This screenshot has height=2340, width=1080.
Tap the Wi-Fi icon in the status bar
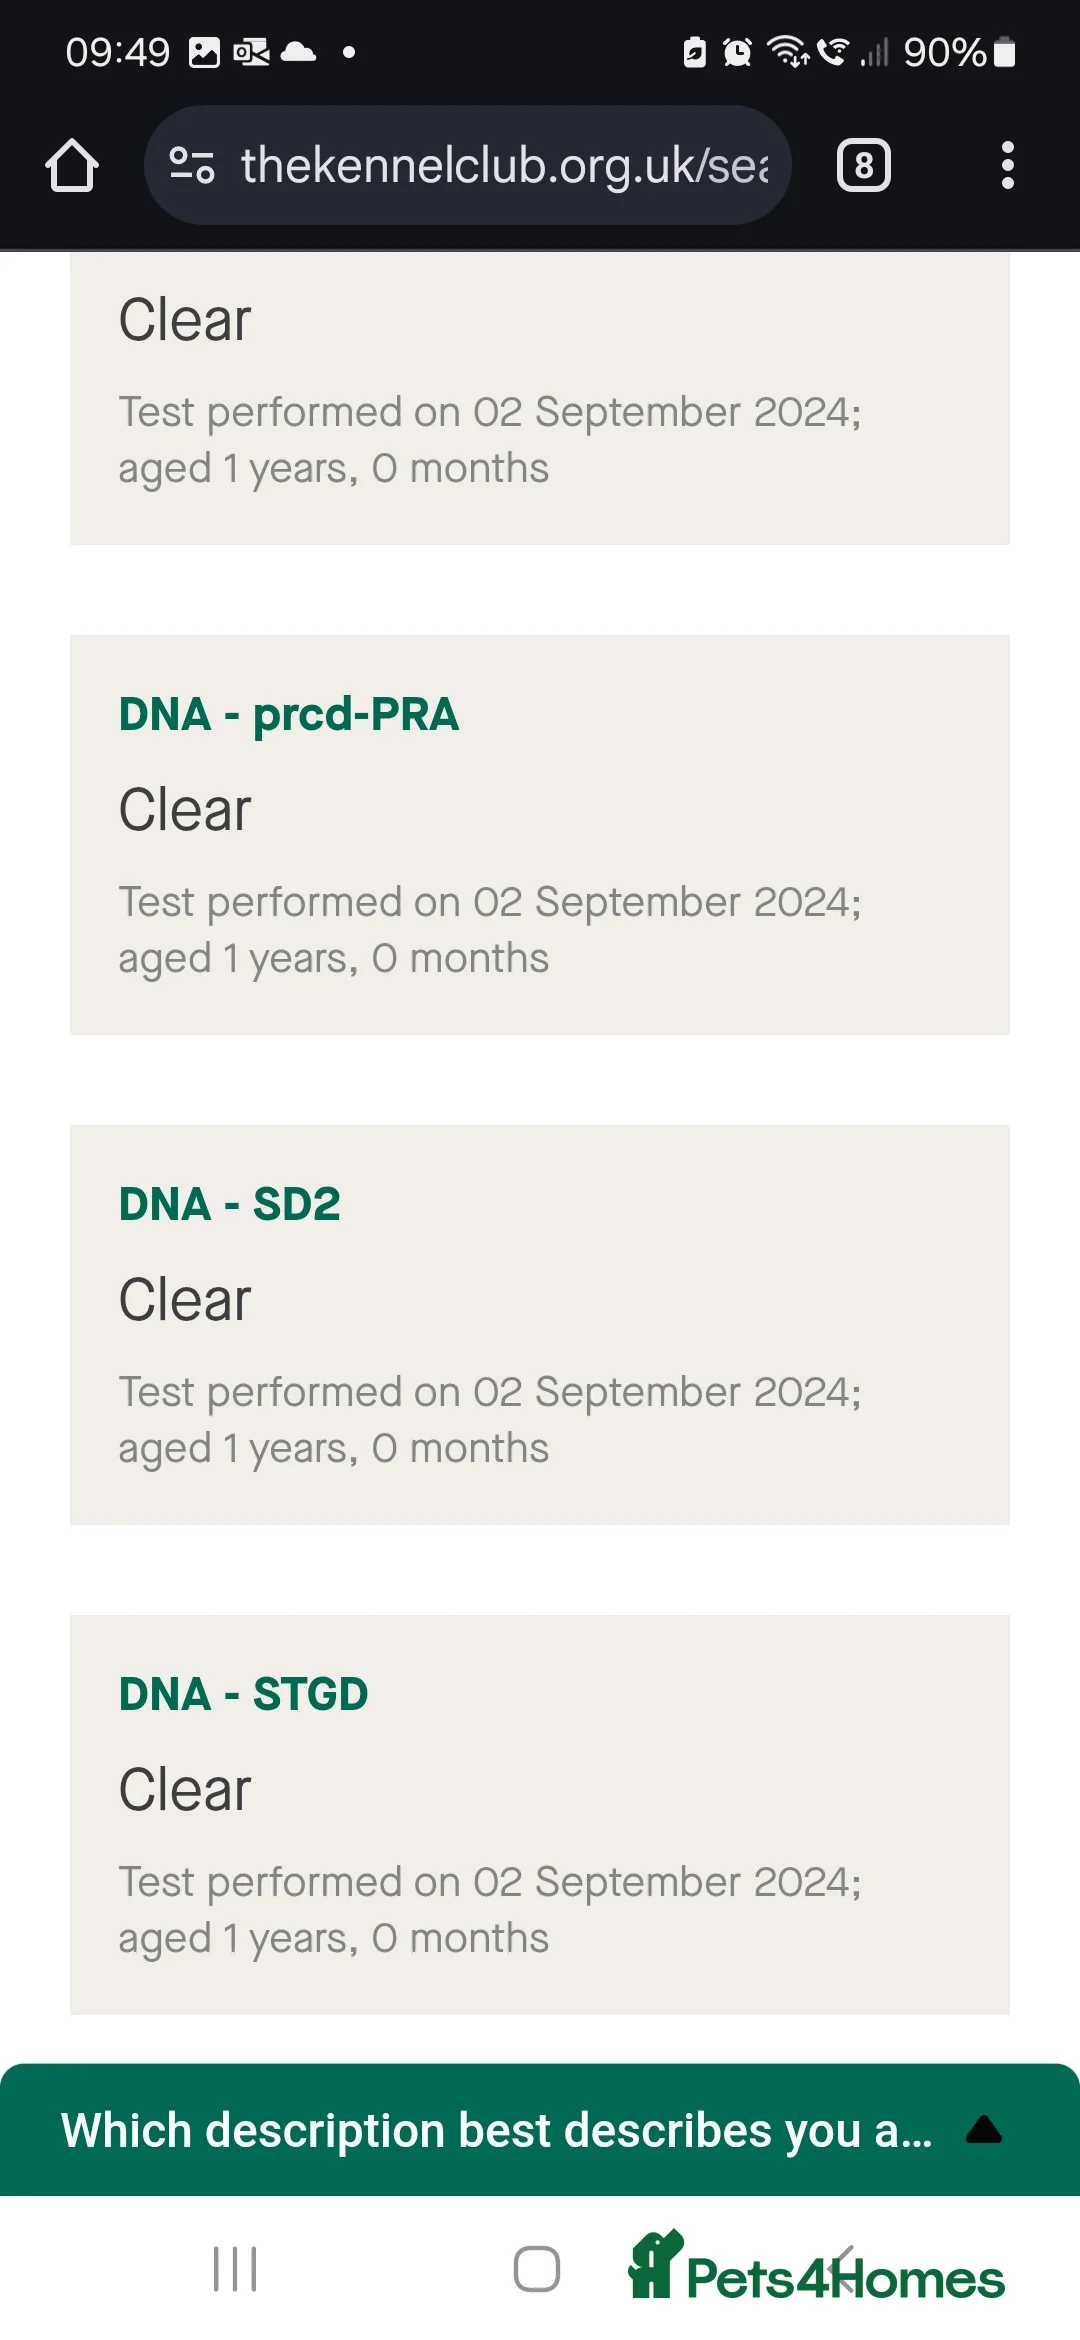[x=787, y=51]
